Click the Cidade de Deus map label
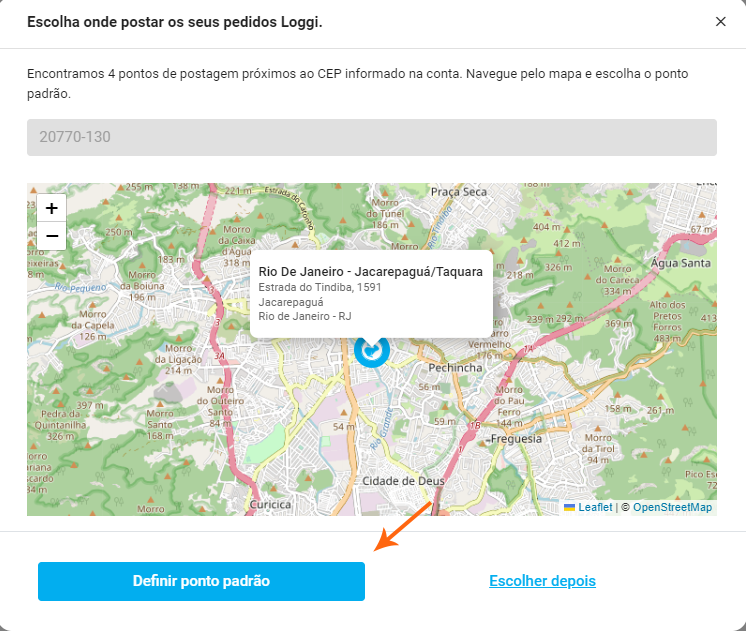 tap(403, 481)
